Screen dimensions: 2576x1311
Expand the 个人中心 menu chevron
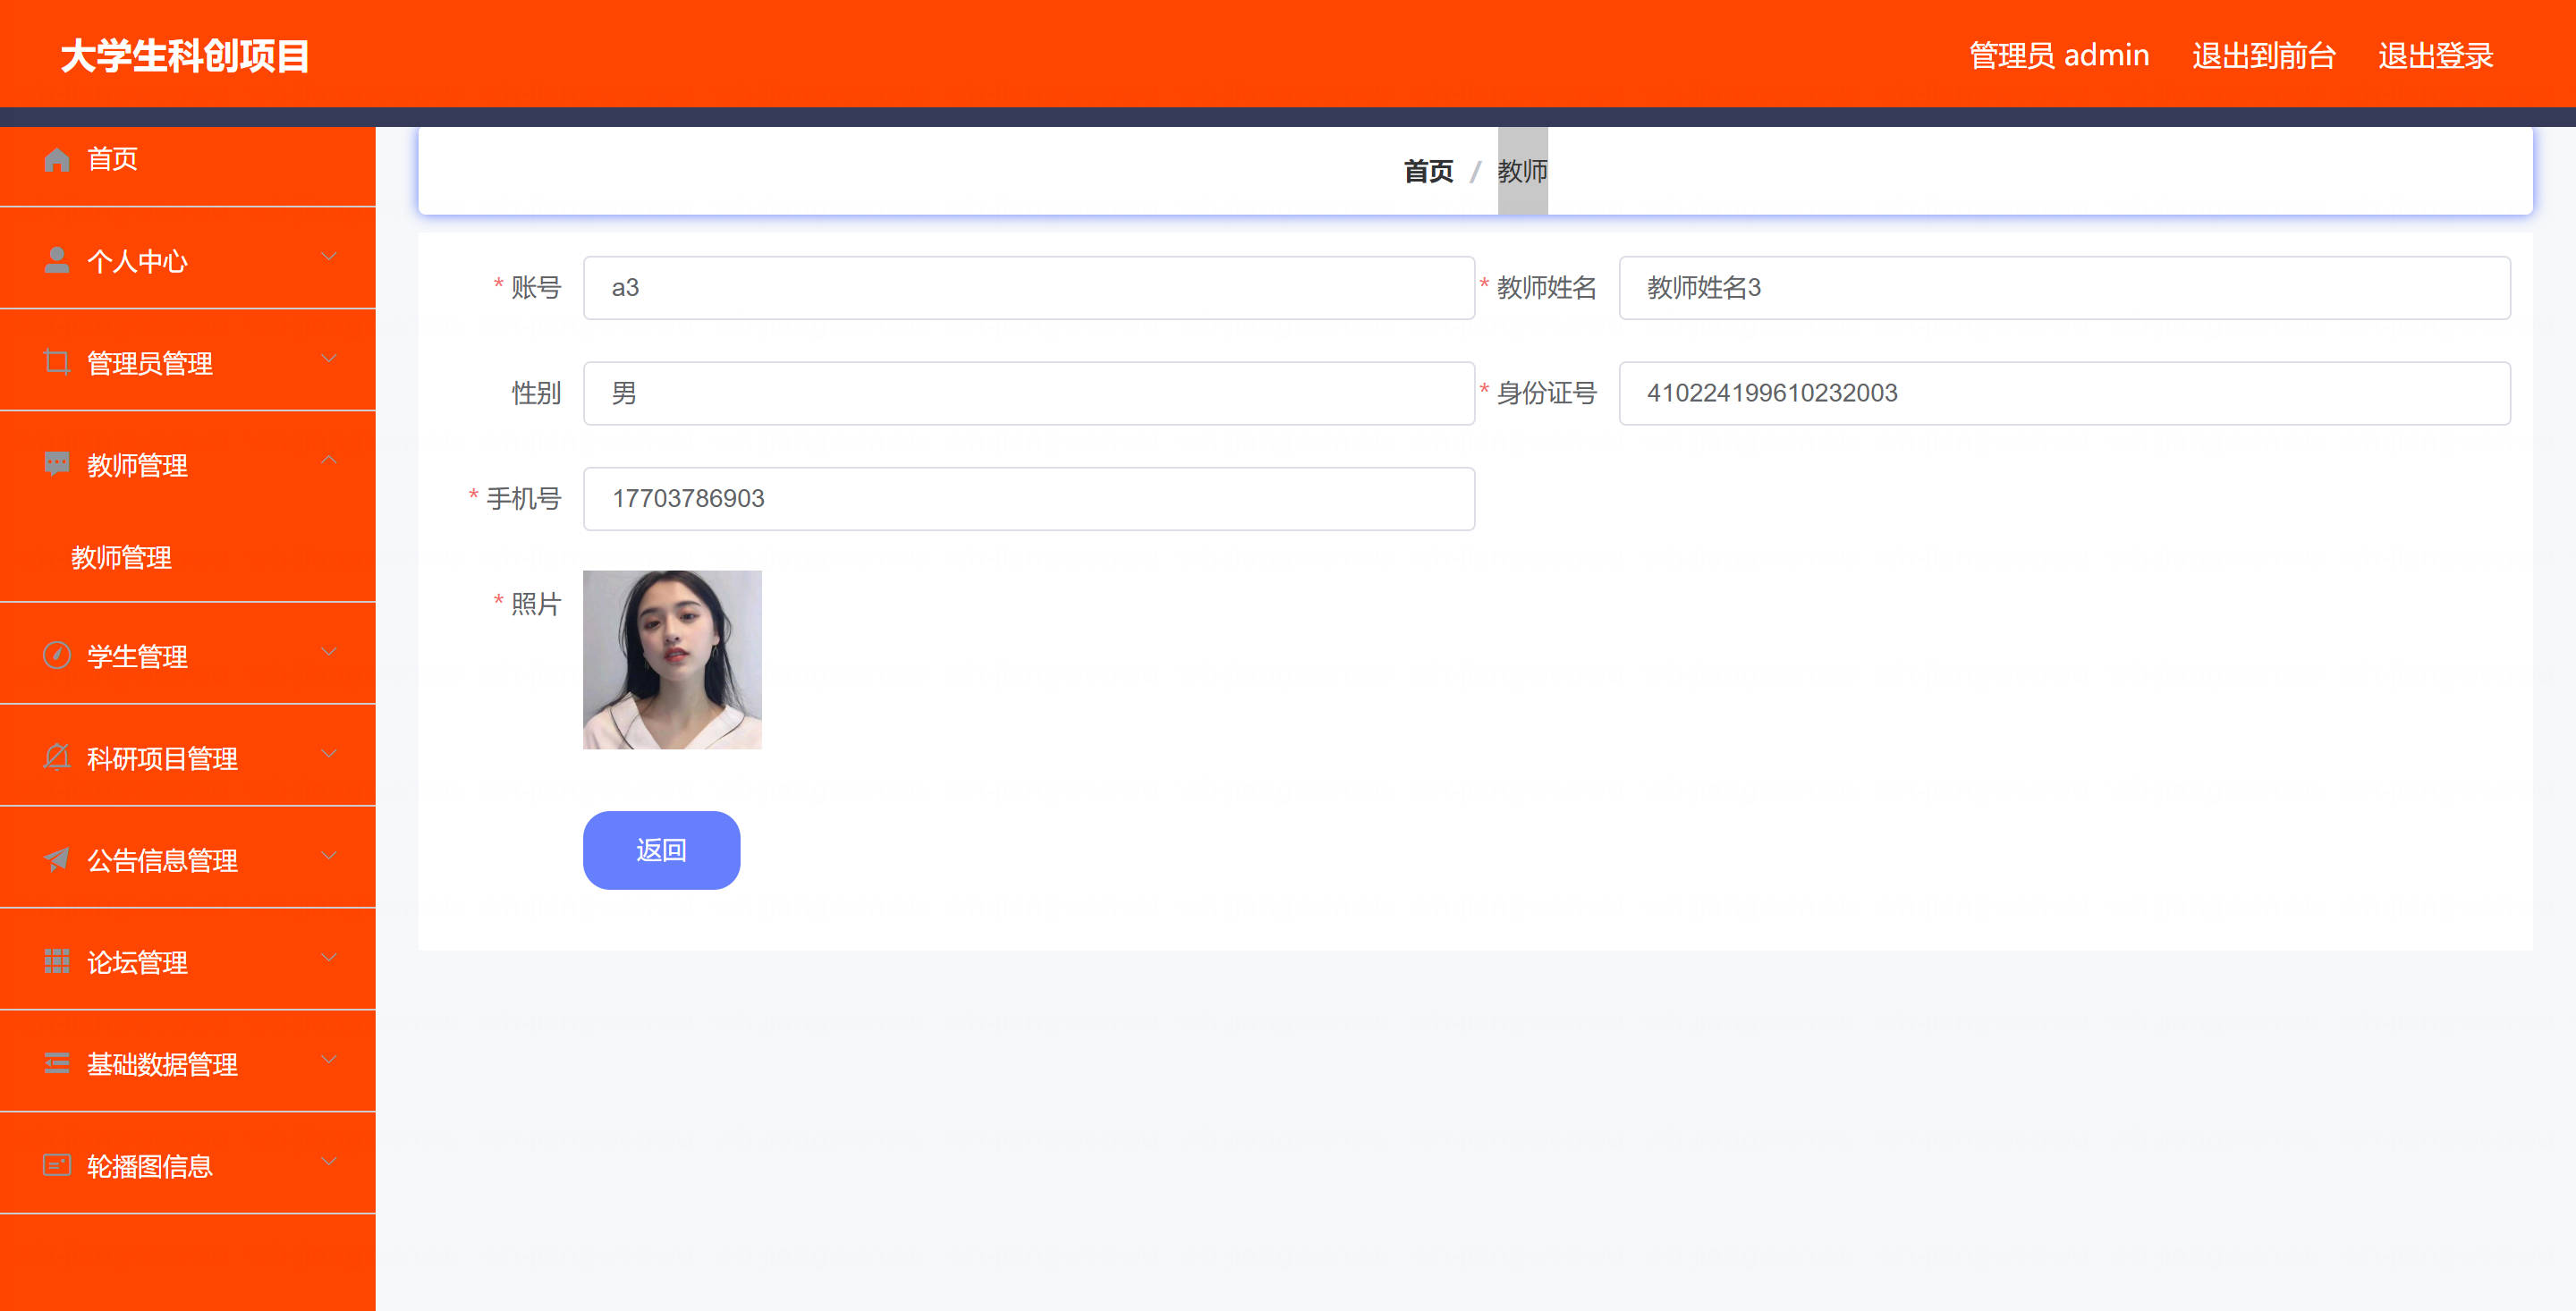328,258
